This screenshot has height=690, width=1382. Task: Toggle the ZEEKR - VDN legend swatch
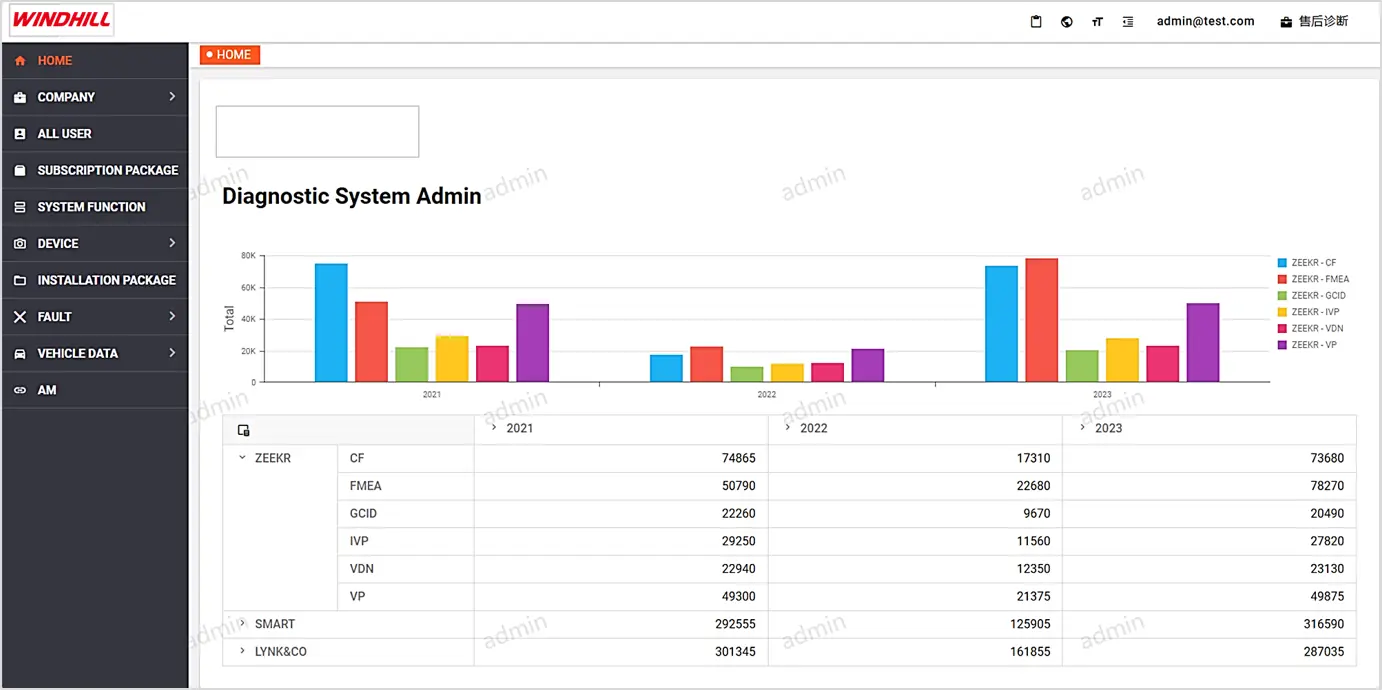coord(1282,328)
